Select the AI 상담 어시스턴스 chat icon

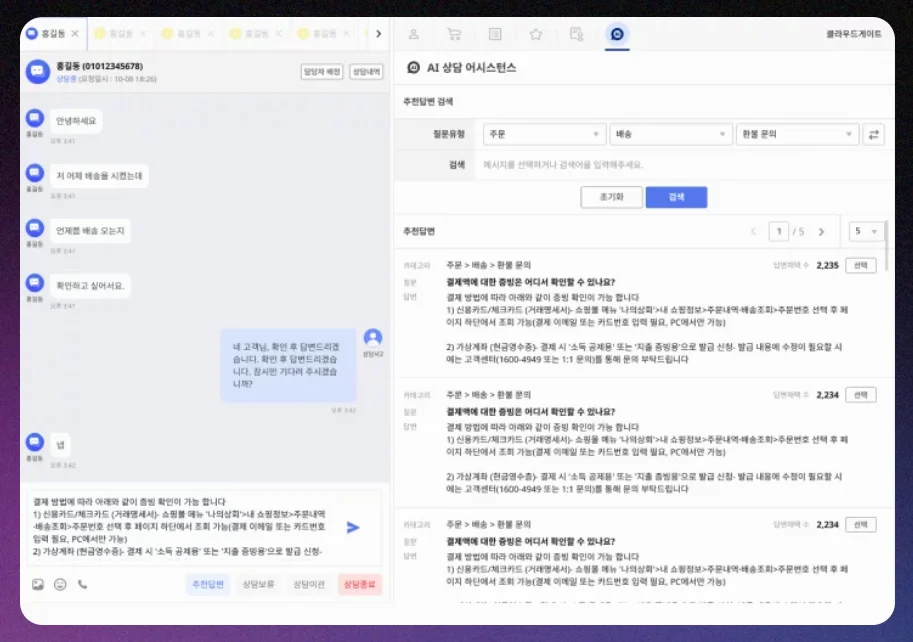coord(616,34)
